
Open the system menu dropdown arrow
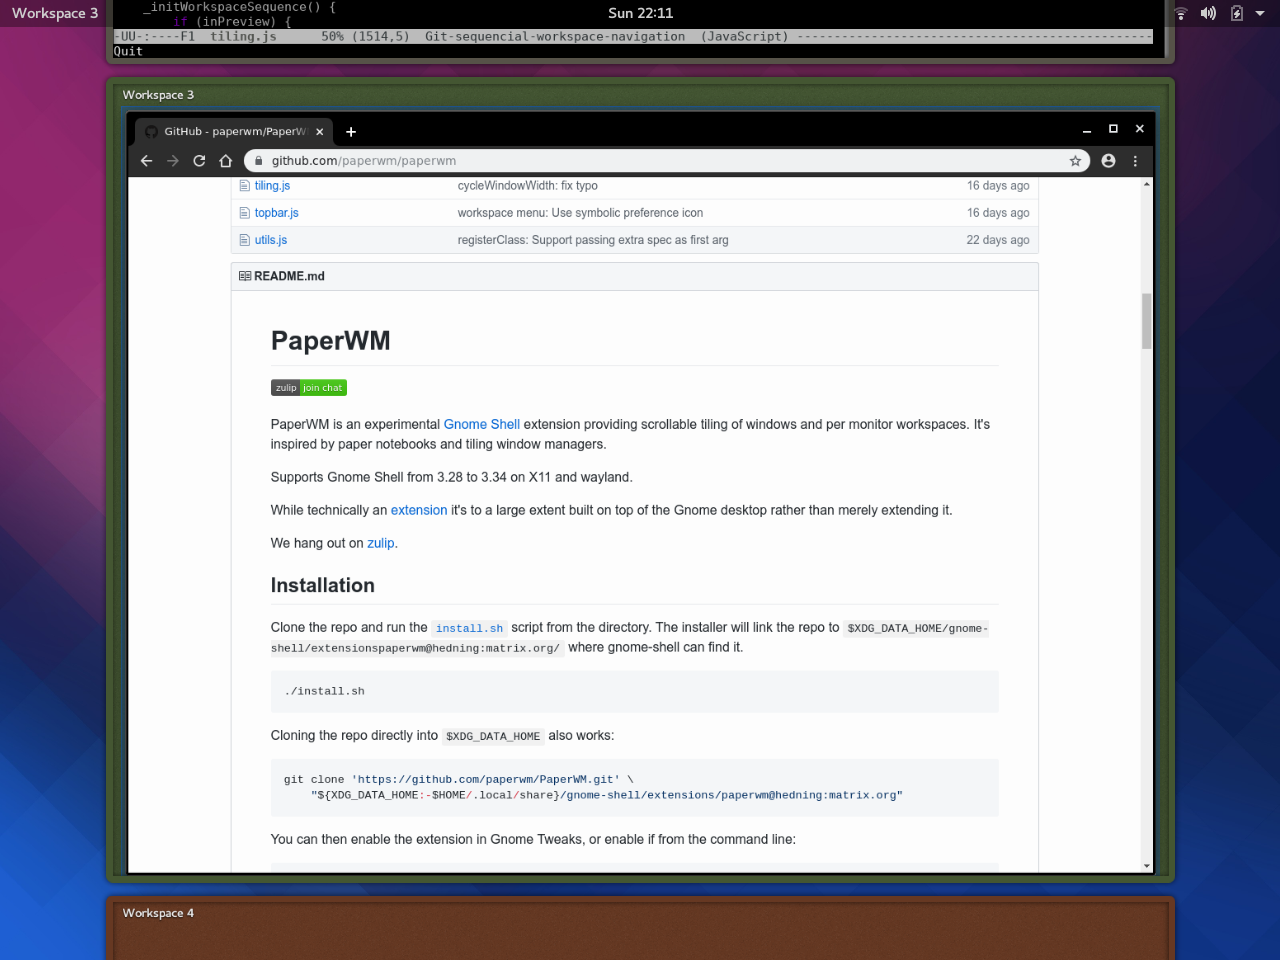(1260, 13)
